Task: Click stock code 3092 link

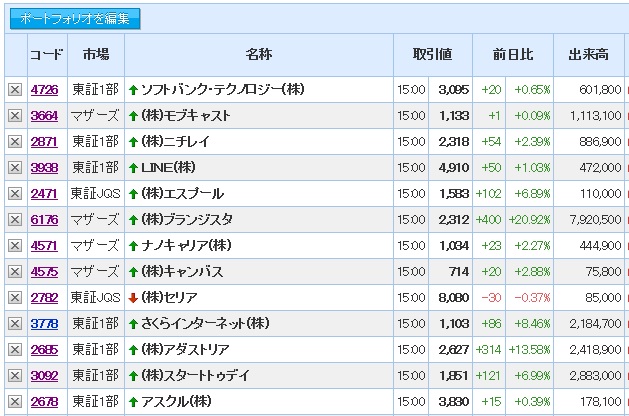Action: point(44,376)
